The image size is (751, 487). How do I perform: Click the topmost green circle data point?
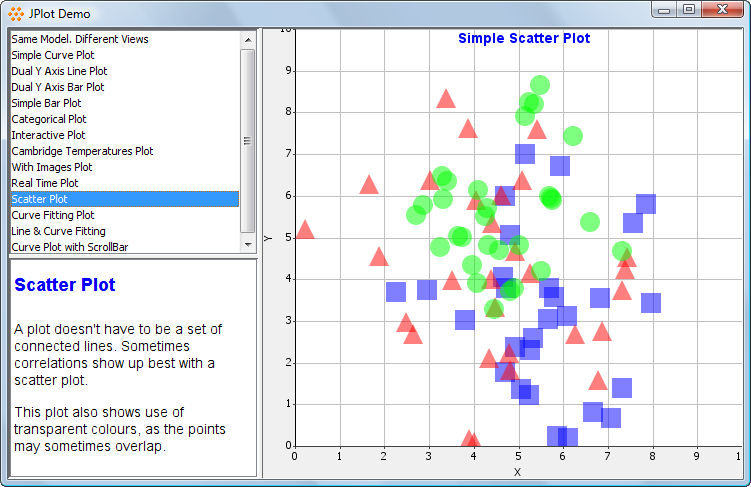[x=540, y=85]
